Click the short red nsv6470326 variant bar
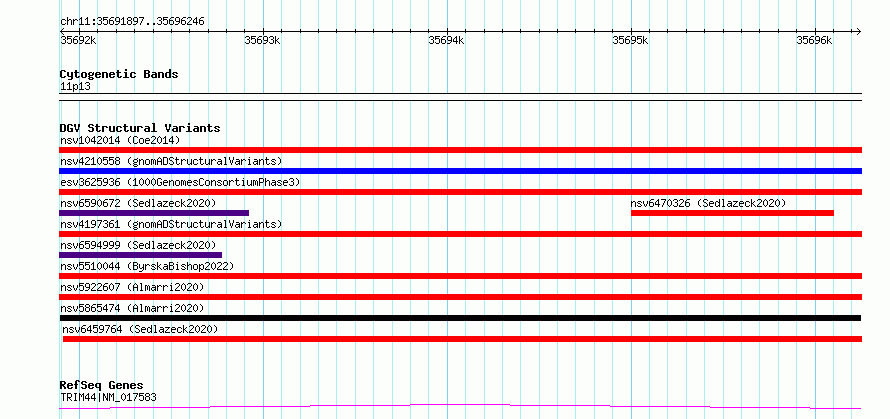The image size is (890, 419). 732,213
